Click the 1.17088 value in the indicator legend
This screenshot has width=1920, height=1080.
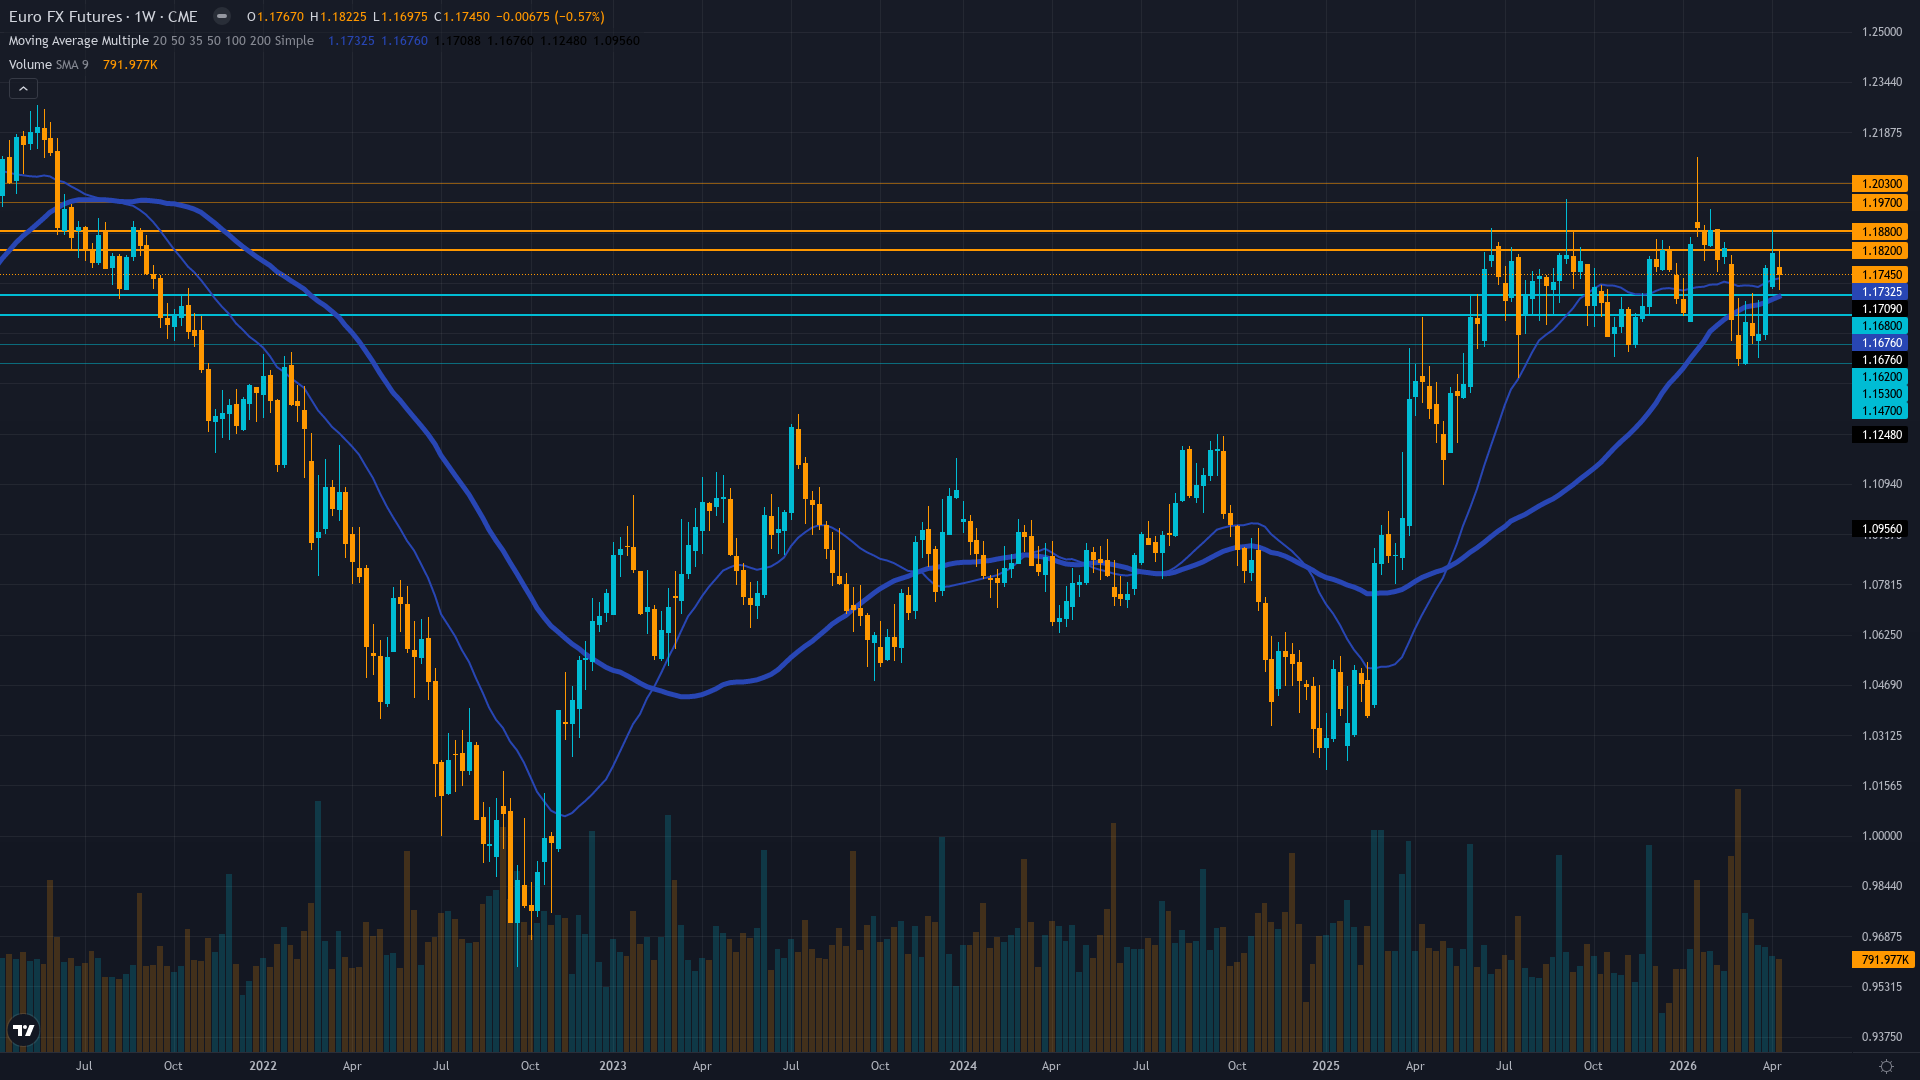click(x=457, y=41)
